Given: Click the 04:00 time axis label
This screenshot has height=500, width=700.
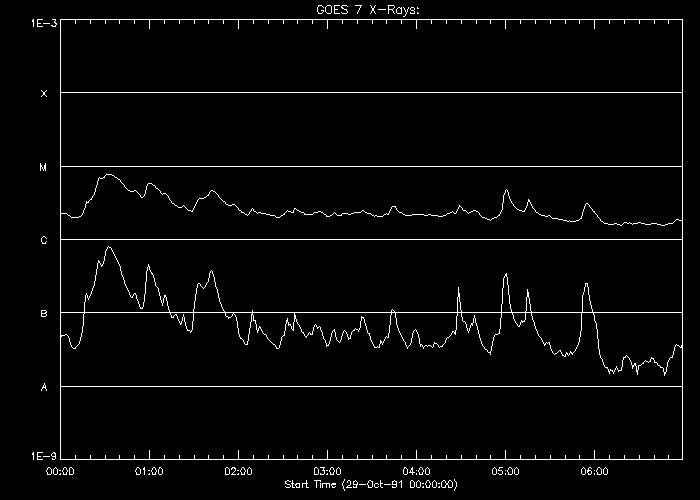Looking at the screenshot, I should (417, 472).
